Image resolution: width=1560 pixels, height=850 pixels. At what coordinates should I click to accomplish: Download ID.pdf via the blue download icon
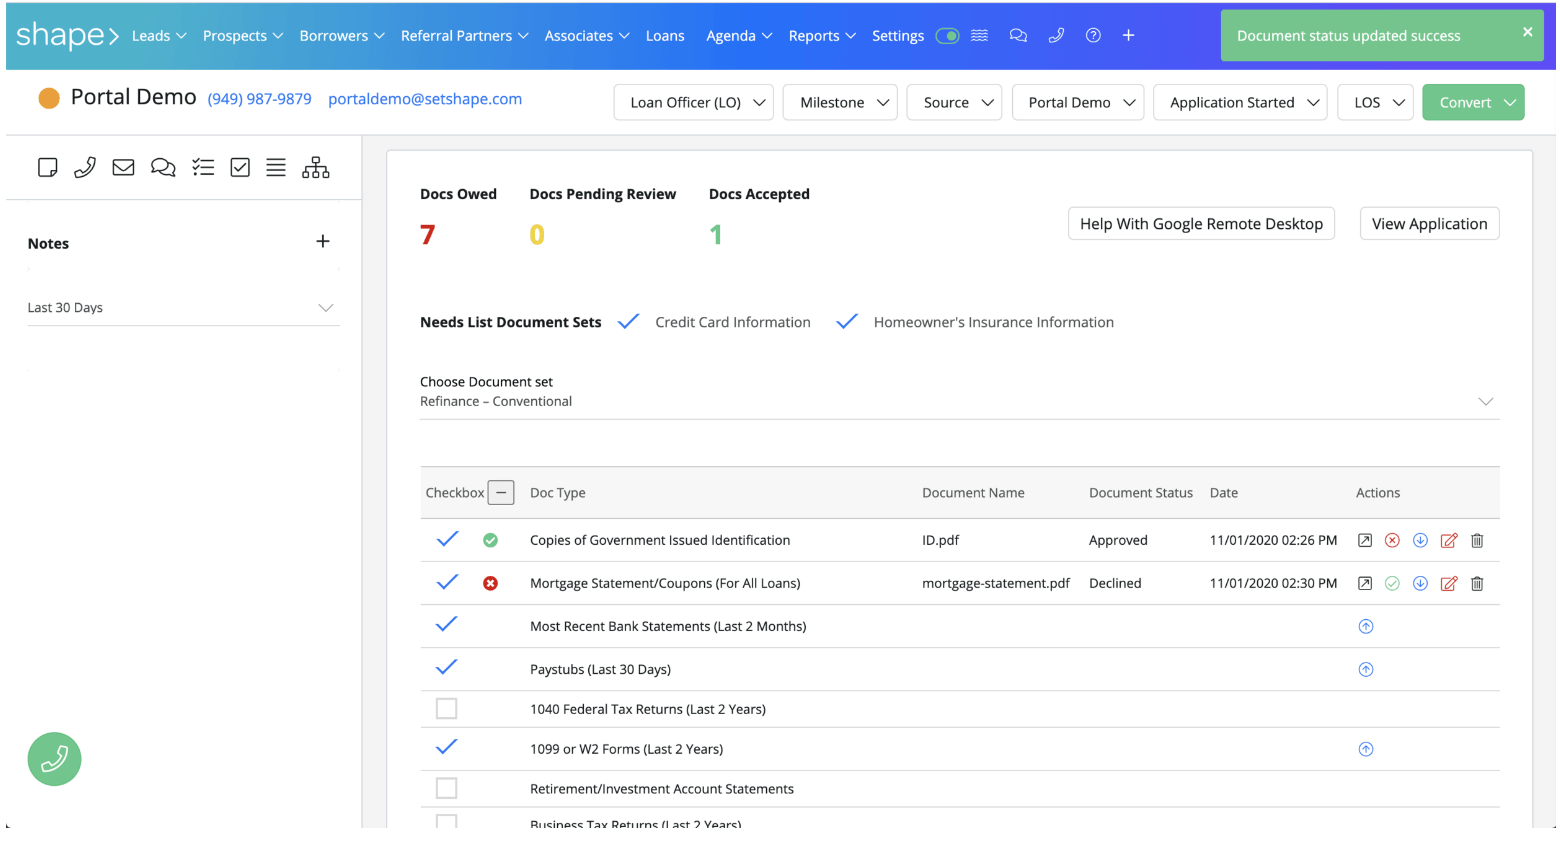(x=1420, y=540)
